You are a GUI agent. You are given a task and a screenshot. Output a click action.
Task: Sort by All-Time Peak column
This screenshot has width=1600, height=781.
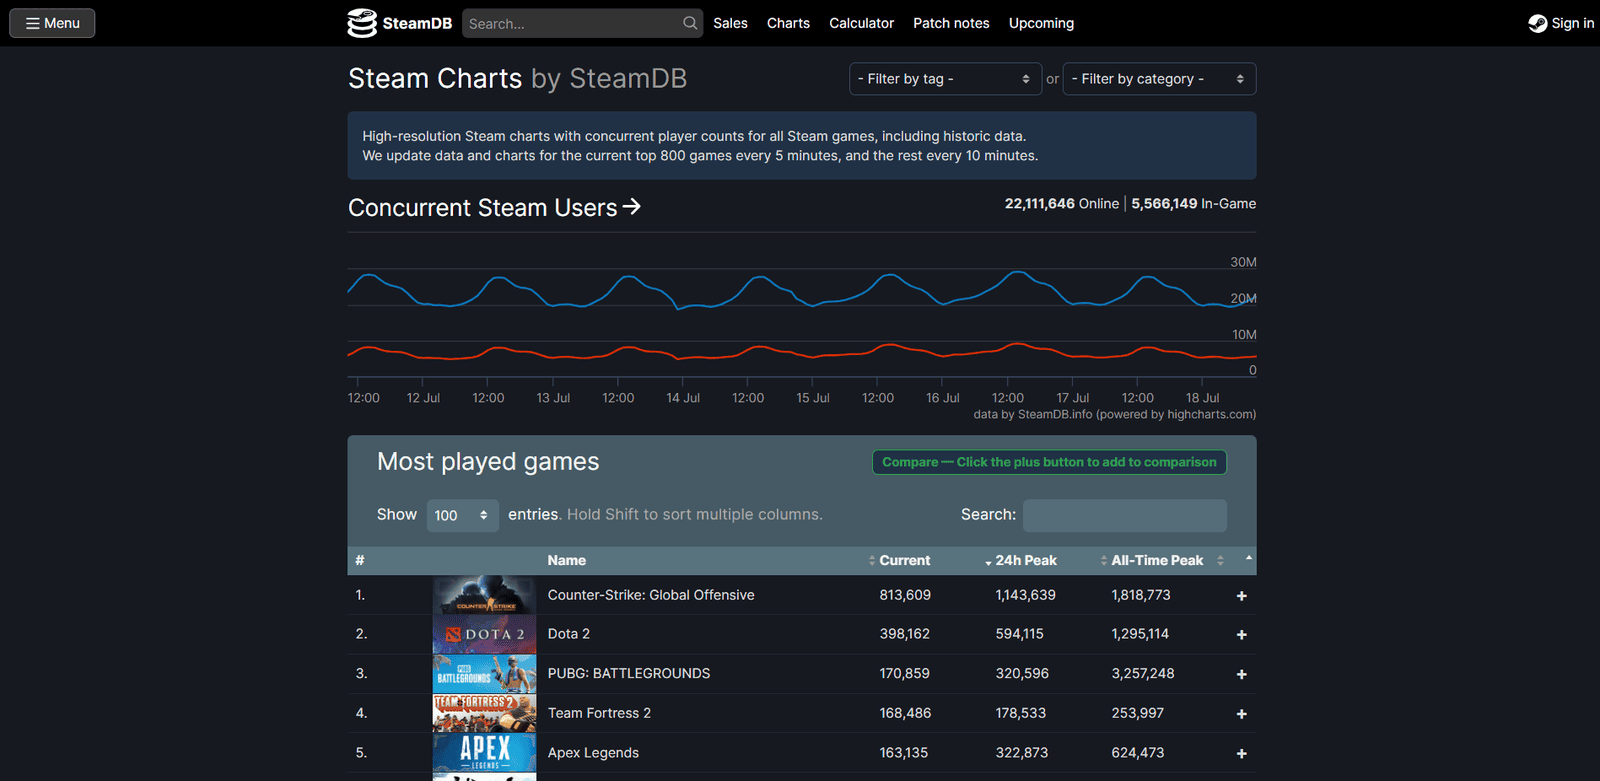(1157, 560)
